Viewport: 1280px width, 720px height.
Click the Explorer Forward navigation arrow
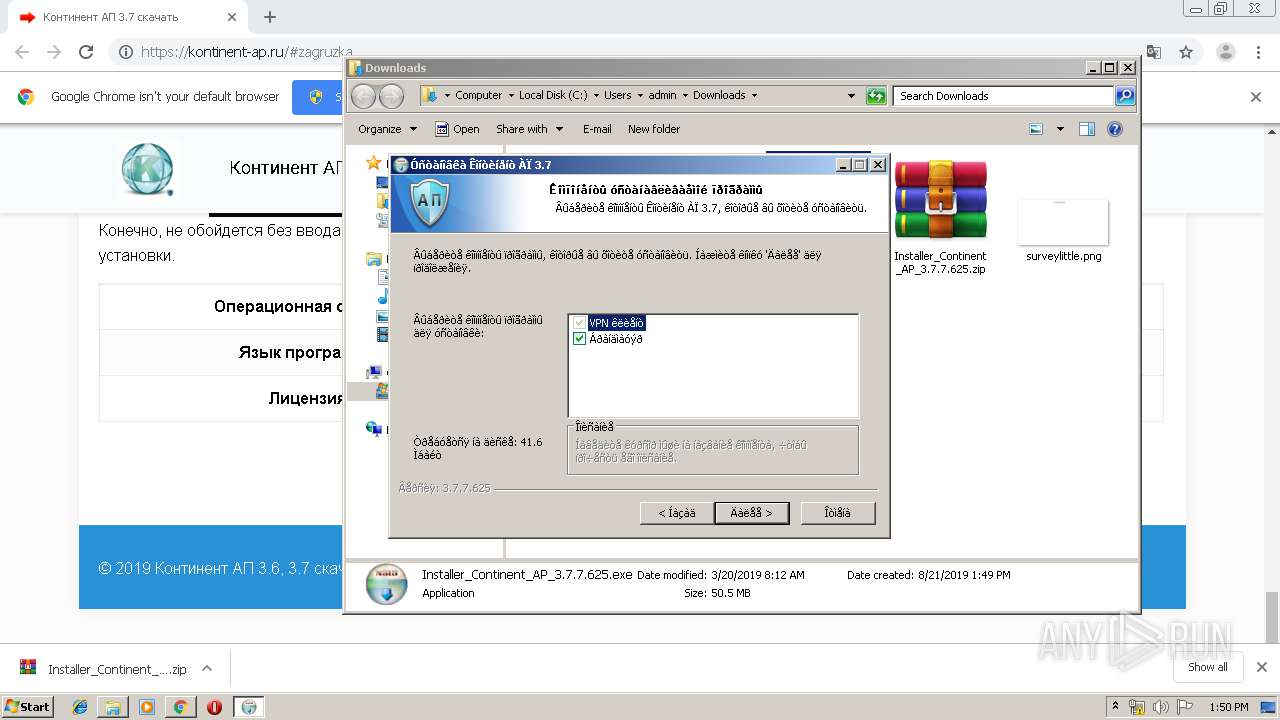tap(391, 96)
